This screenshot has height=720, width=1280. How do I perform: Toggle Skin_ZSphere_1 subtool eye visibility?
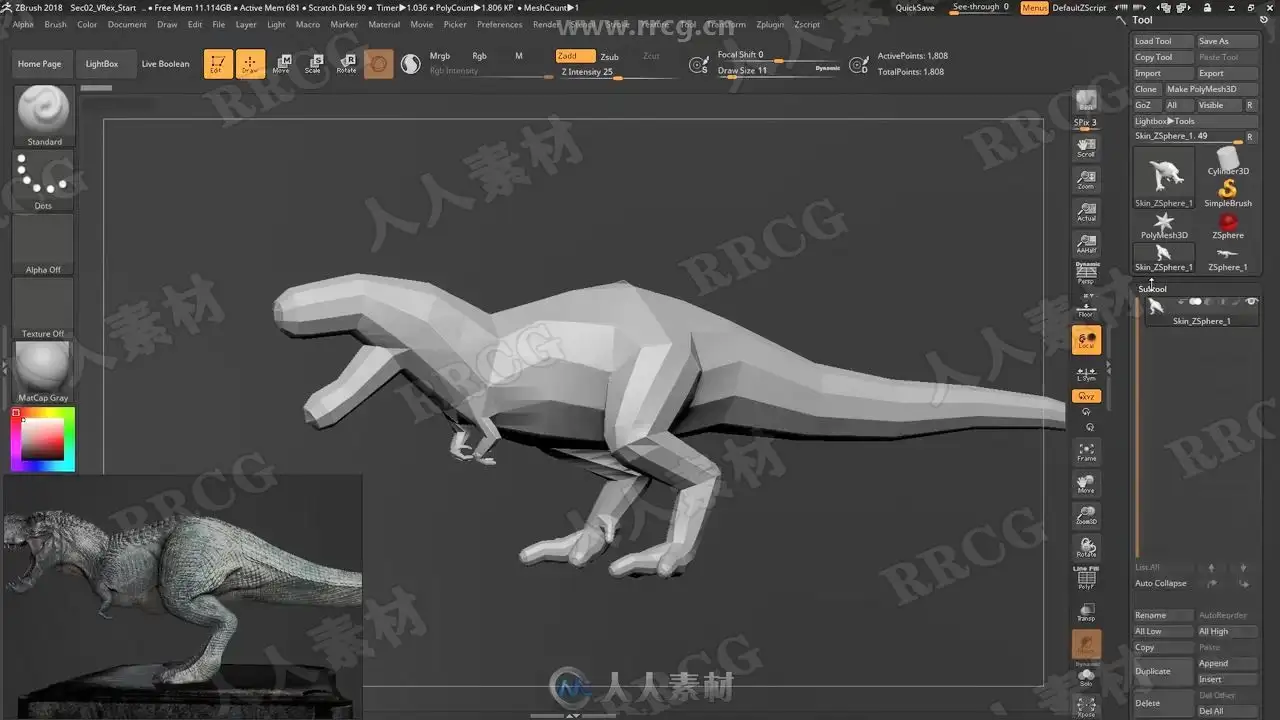pyautogui.click(x=1250, y=302)
